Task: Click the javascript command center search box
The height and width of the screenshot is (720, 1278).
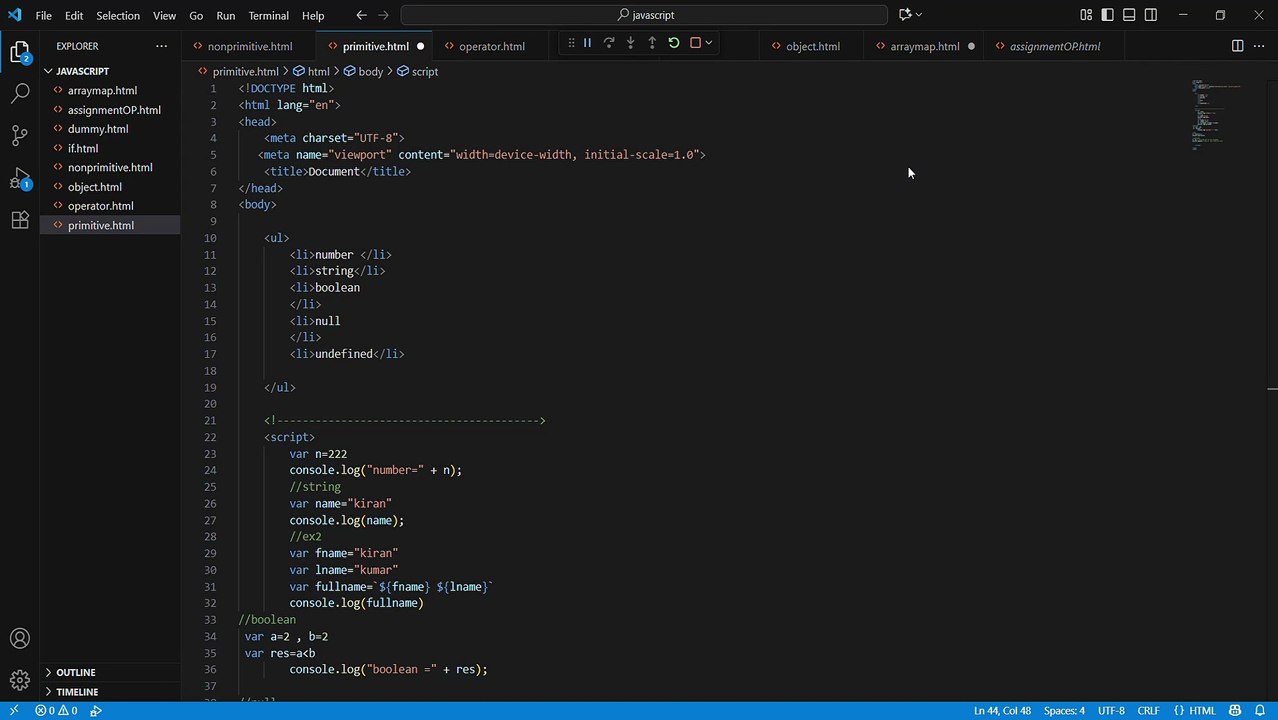Action: coord(644,15)
